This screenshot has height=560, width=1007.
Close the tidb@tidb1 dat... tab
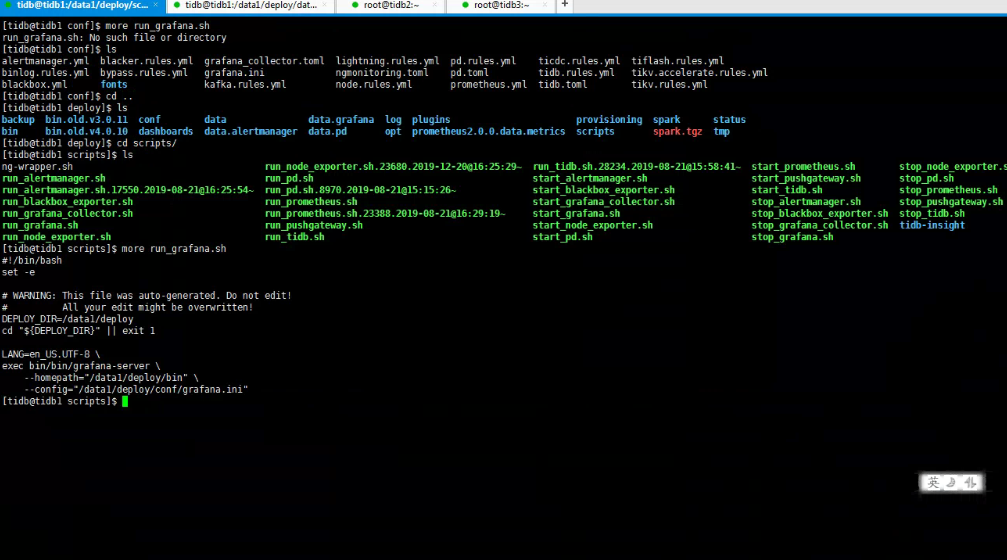(x=324, y=5)
